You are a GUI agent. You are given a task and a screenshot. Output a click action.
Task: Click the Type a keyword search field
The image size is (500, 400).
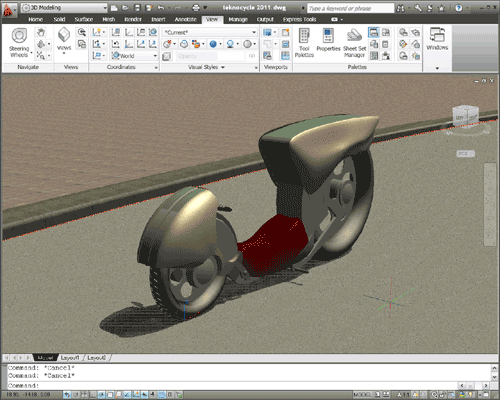(x=350, y=8)
